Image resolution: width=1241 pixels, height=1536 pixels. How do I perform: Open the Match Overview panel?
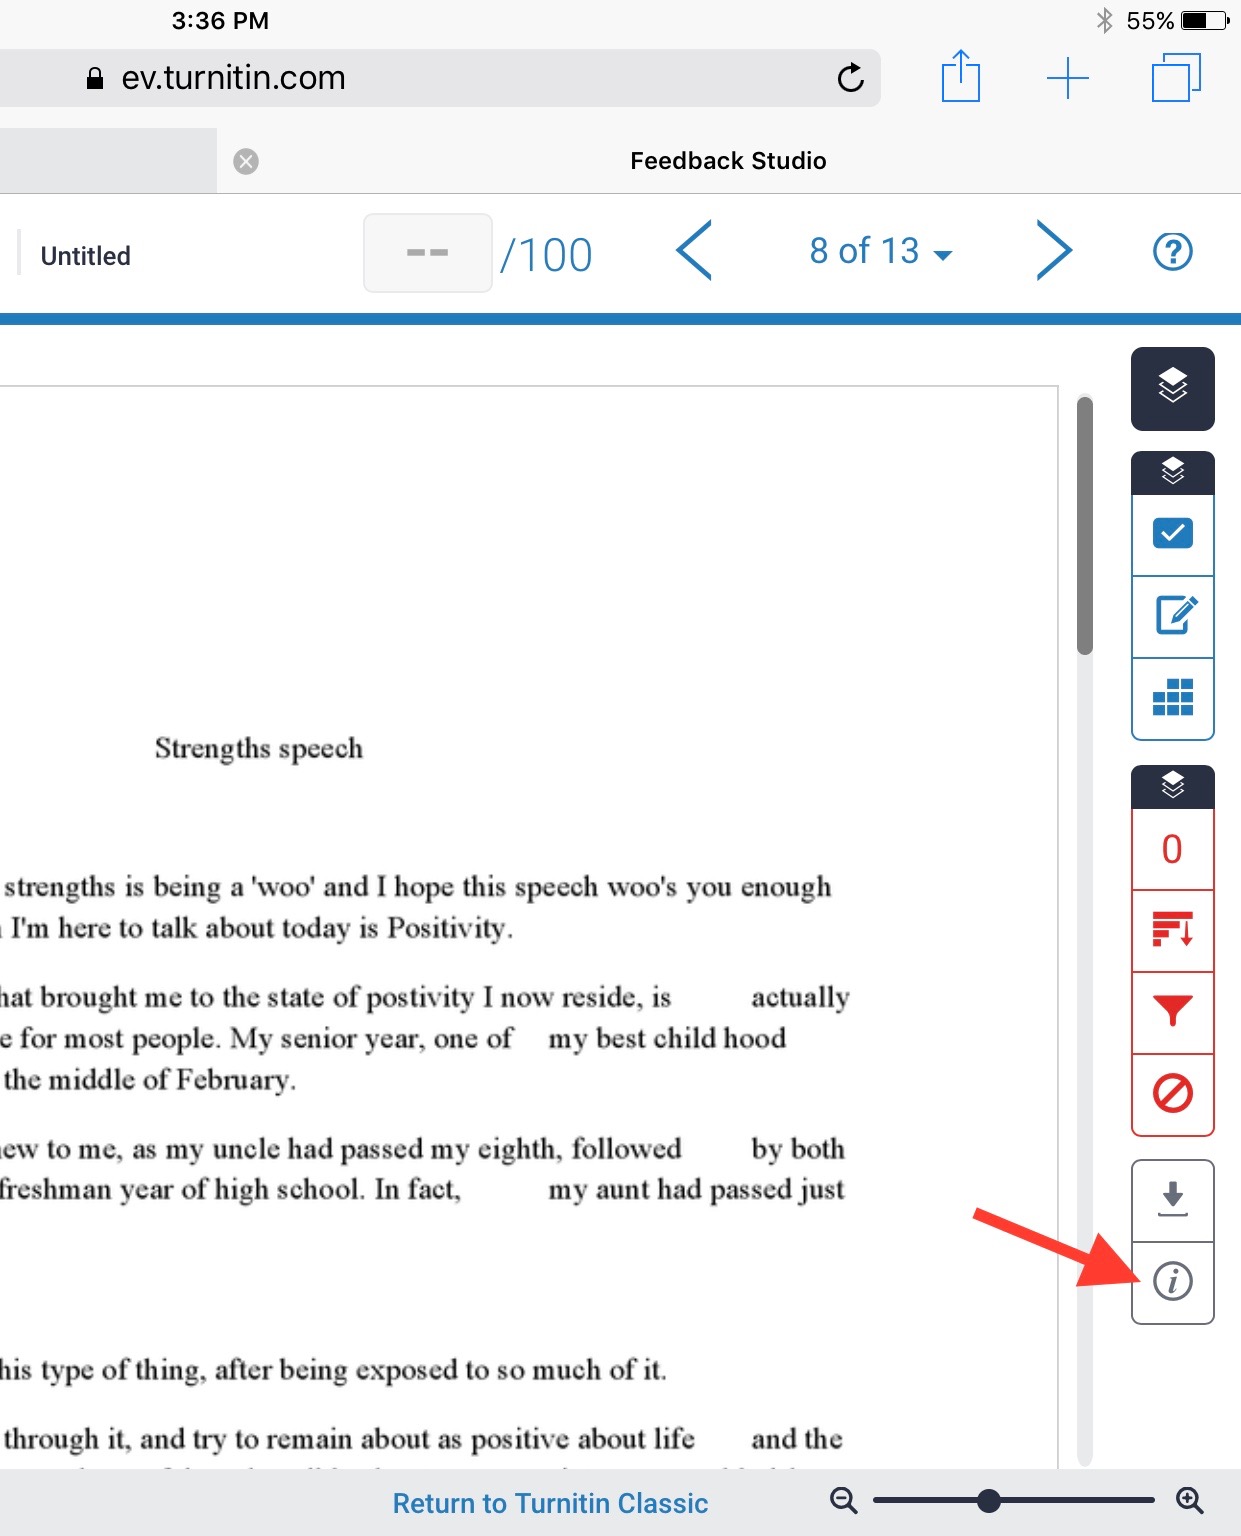click(1172, 931)
